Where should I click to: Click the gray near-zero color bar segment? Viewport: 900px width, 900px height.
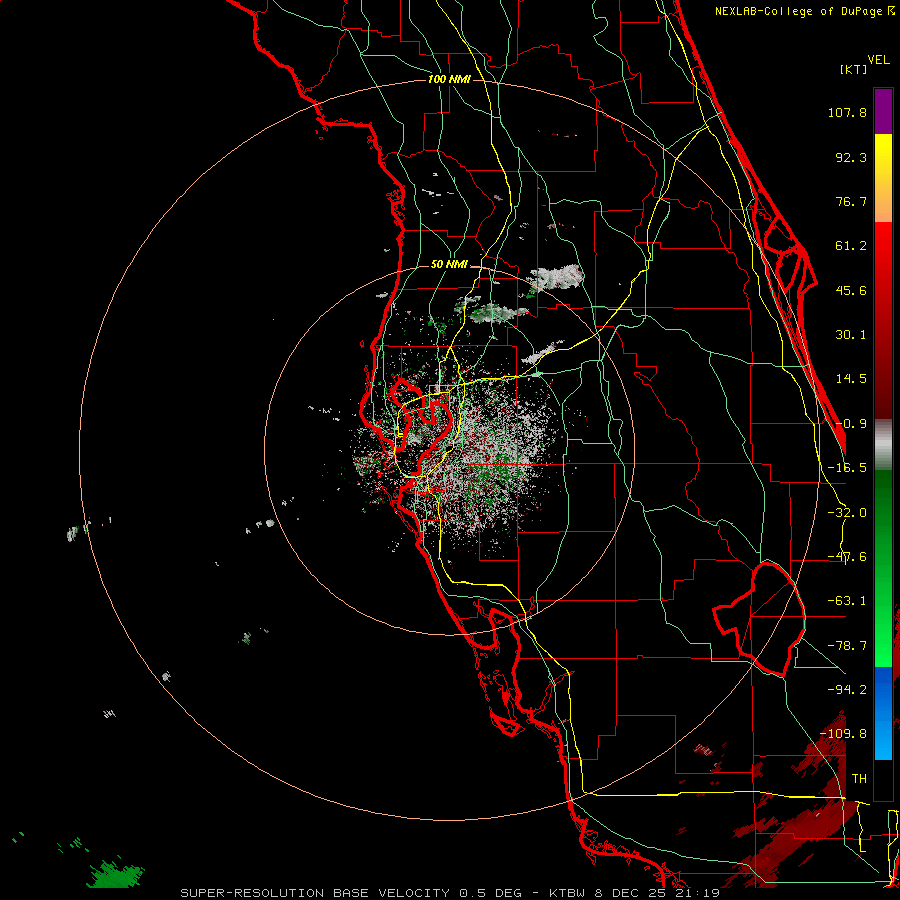point(883,444)
